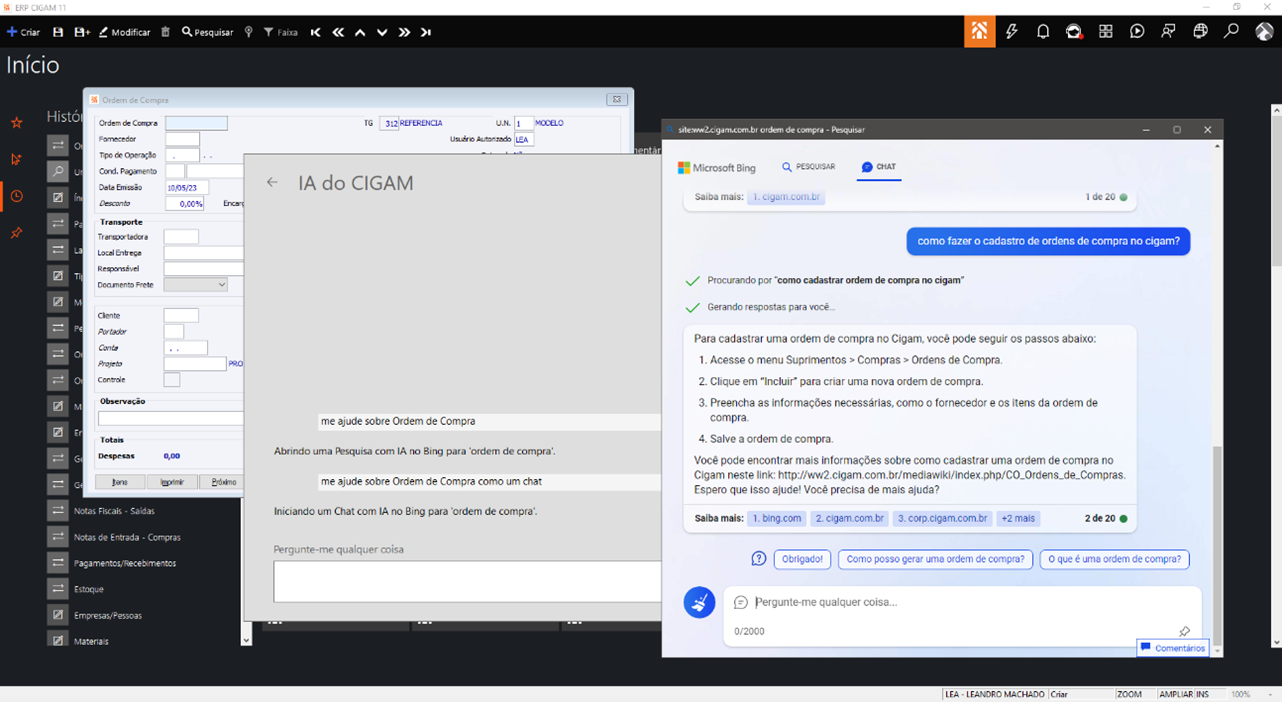The height and width of the screenshot is (702, 1282).
Task: Click 'Como posso gerar uma ordem de compra?' suggestion
Action: [935, 559]
